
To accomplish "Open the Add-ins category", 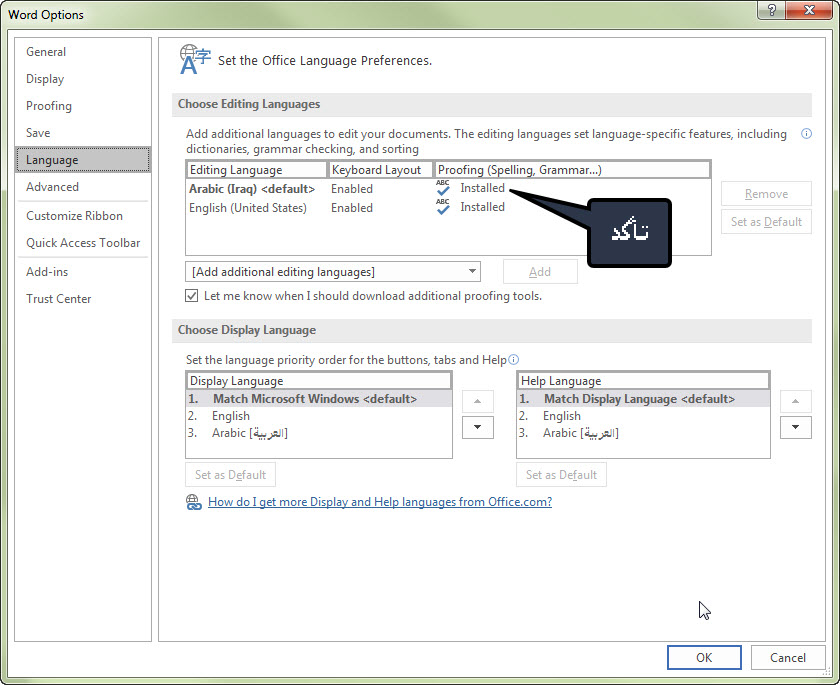I will coord(83,272).
